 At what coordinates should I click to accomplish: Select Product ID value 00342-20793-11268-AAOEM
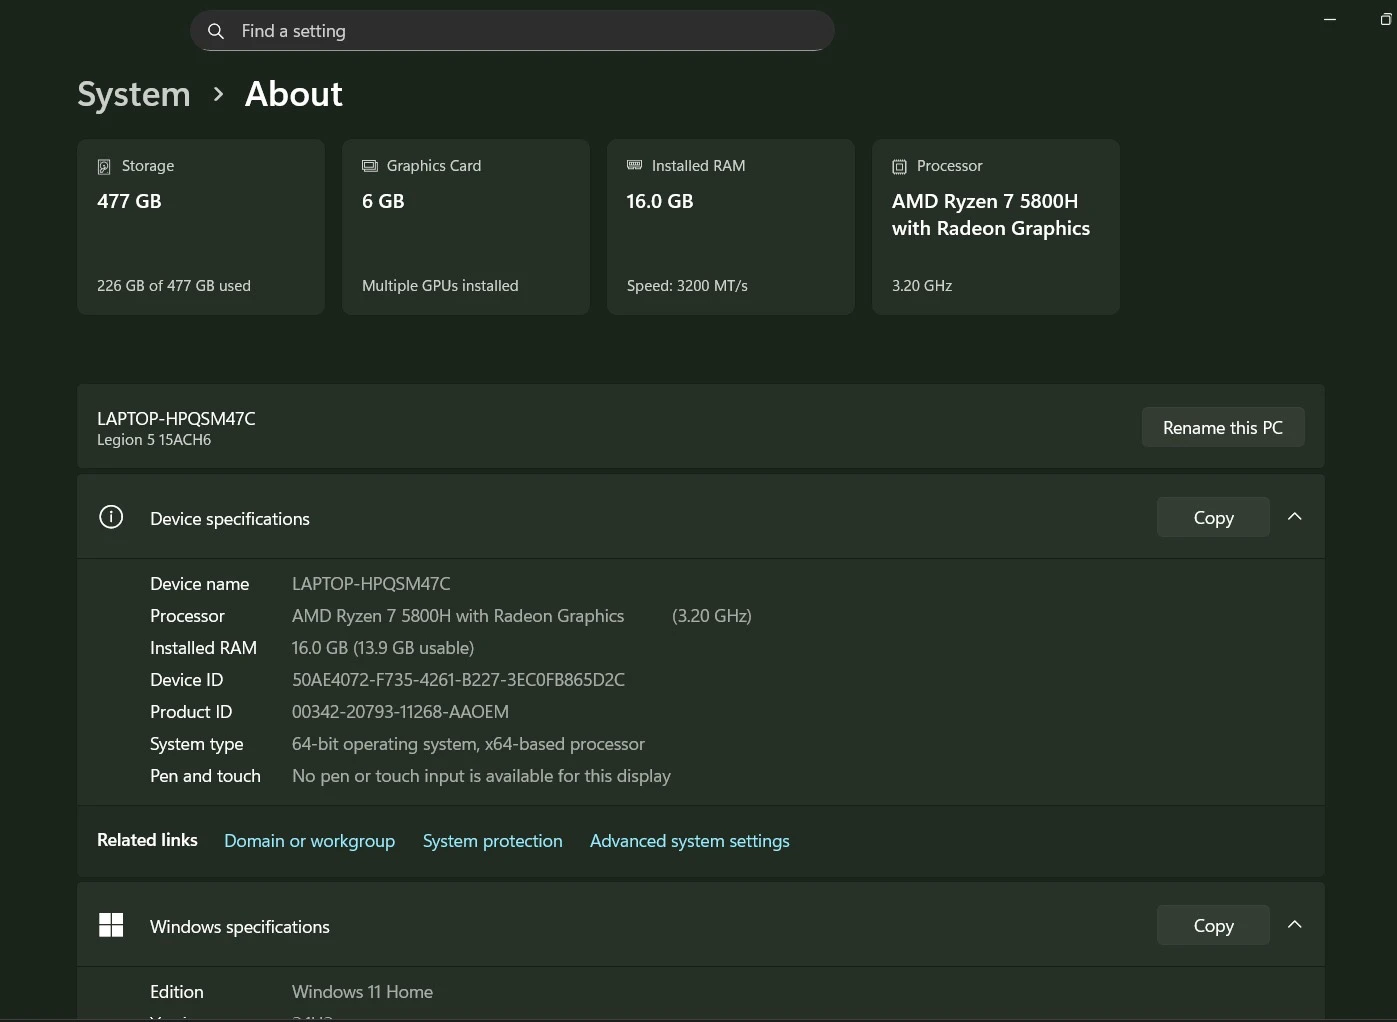point(400,712)
